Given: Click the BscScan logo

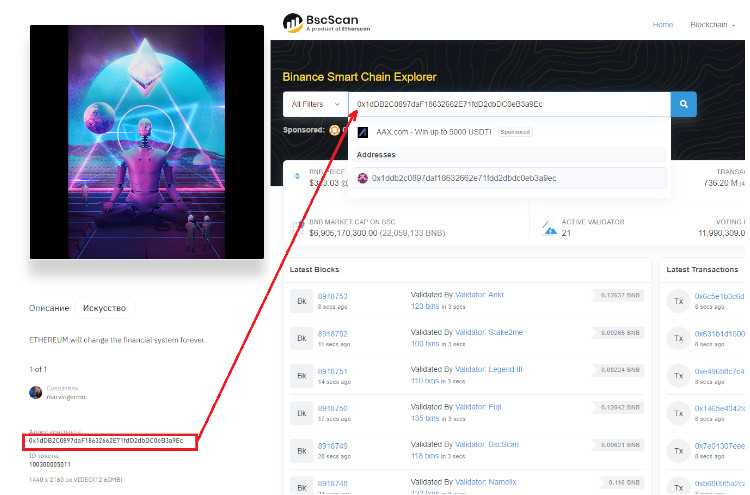Looking at the screenshot, I should tap(326, 22).
